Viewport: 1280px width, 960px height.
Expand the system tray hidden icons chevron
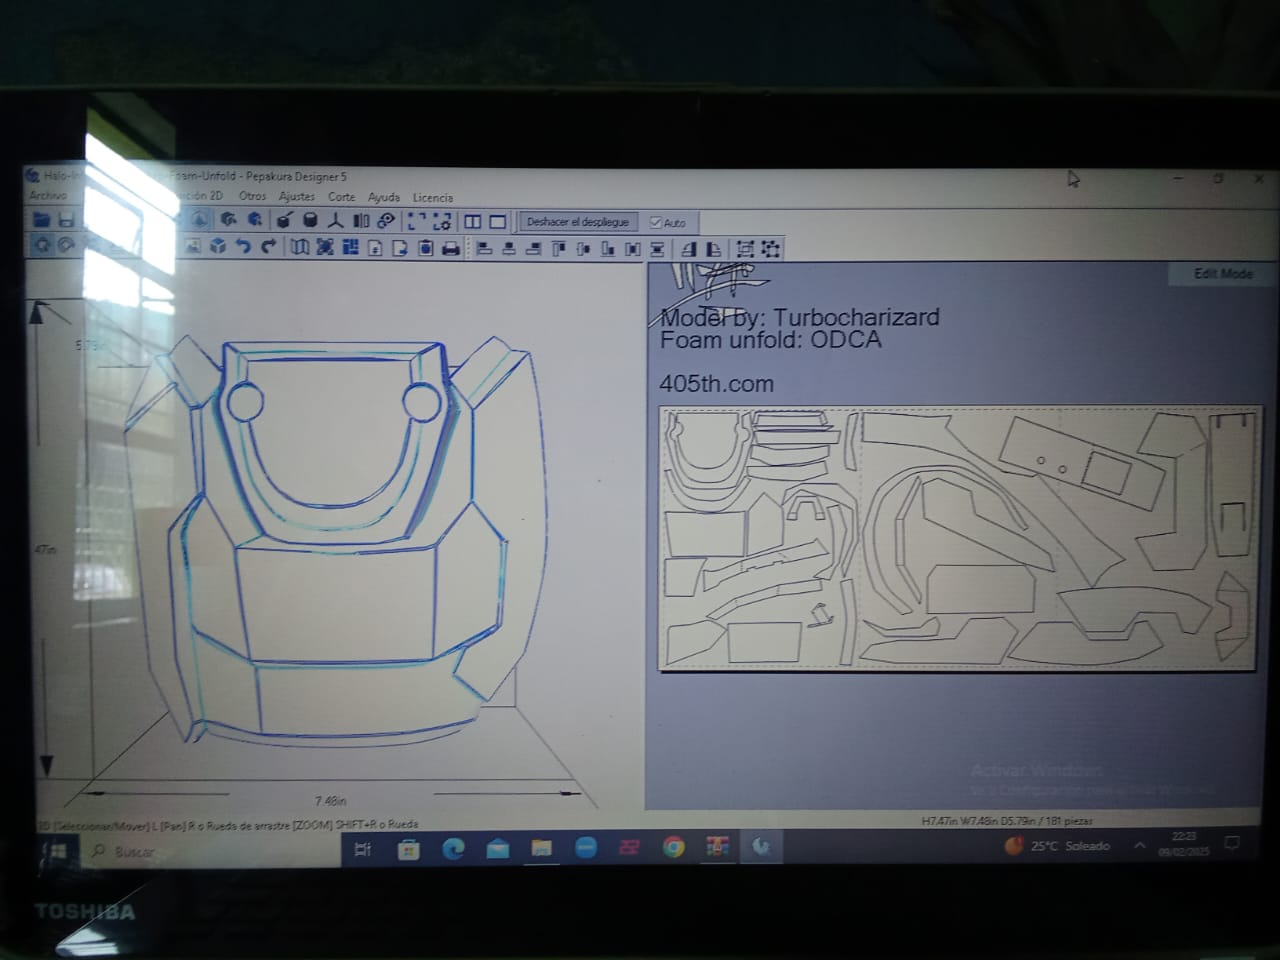[1139, 846]
